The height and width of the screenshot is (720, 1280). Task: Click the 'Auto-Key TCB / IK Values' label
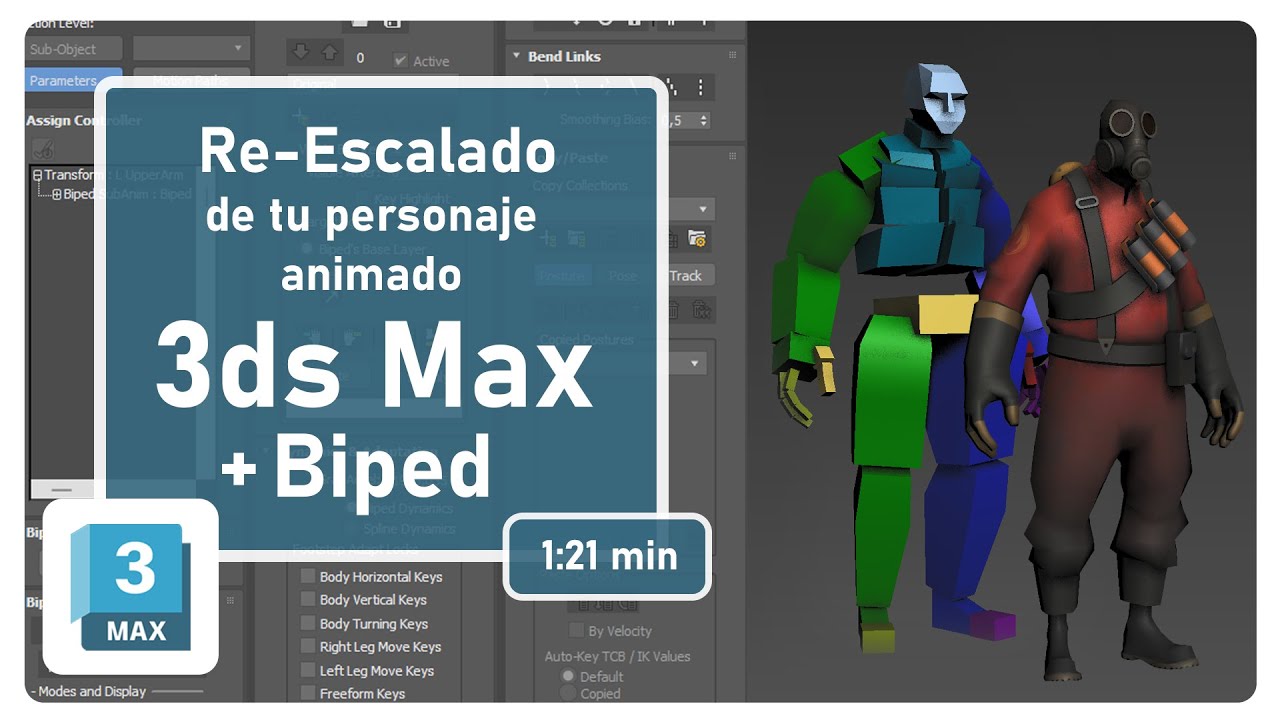coord(617,656)
